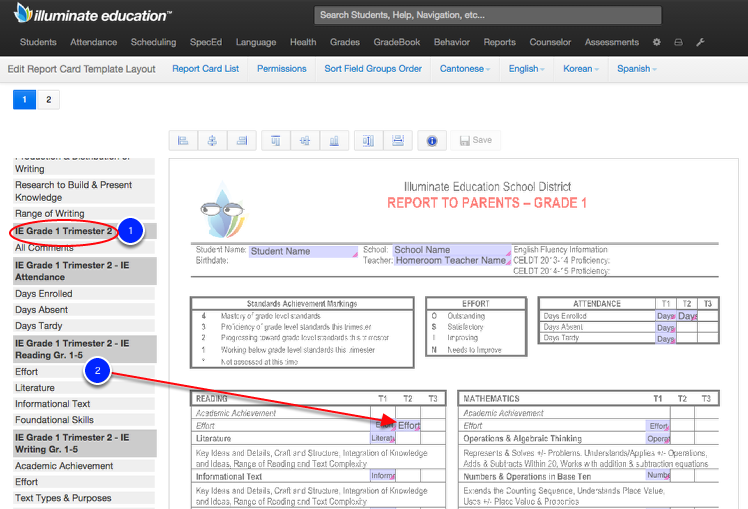
Task: Select Academic Achievement in field list
Action: [84, 466]
